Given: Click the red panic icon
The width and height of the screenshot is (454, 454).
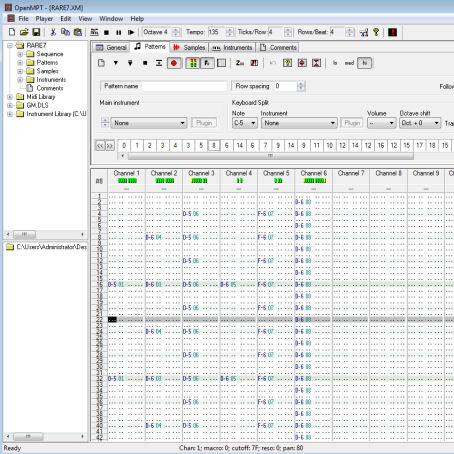Looking at the screenshot, I should point(393,32).
